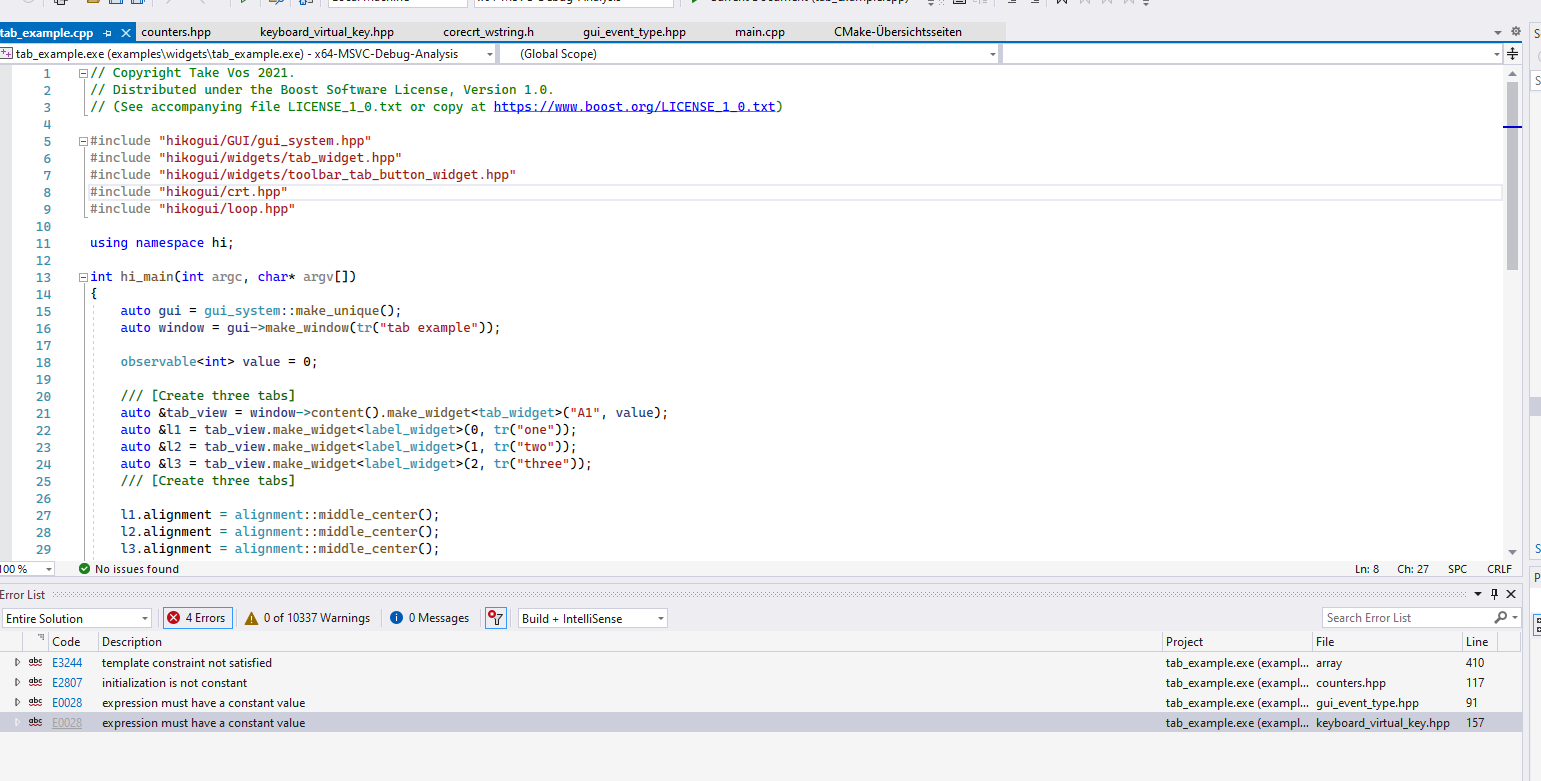
Task: Close the tab_example.cpp tab
Action: pyautogui.click(x=125, y=33)
